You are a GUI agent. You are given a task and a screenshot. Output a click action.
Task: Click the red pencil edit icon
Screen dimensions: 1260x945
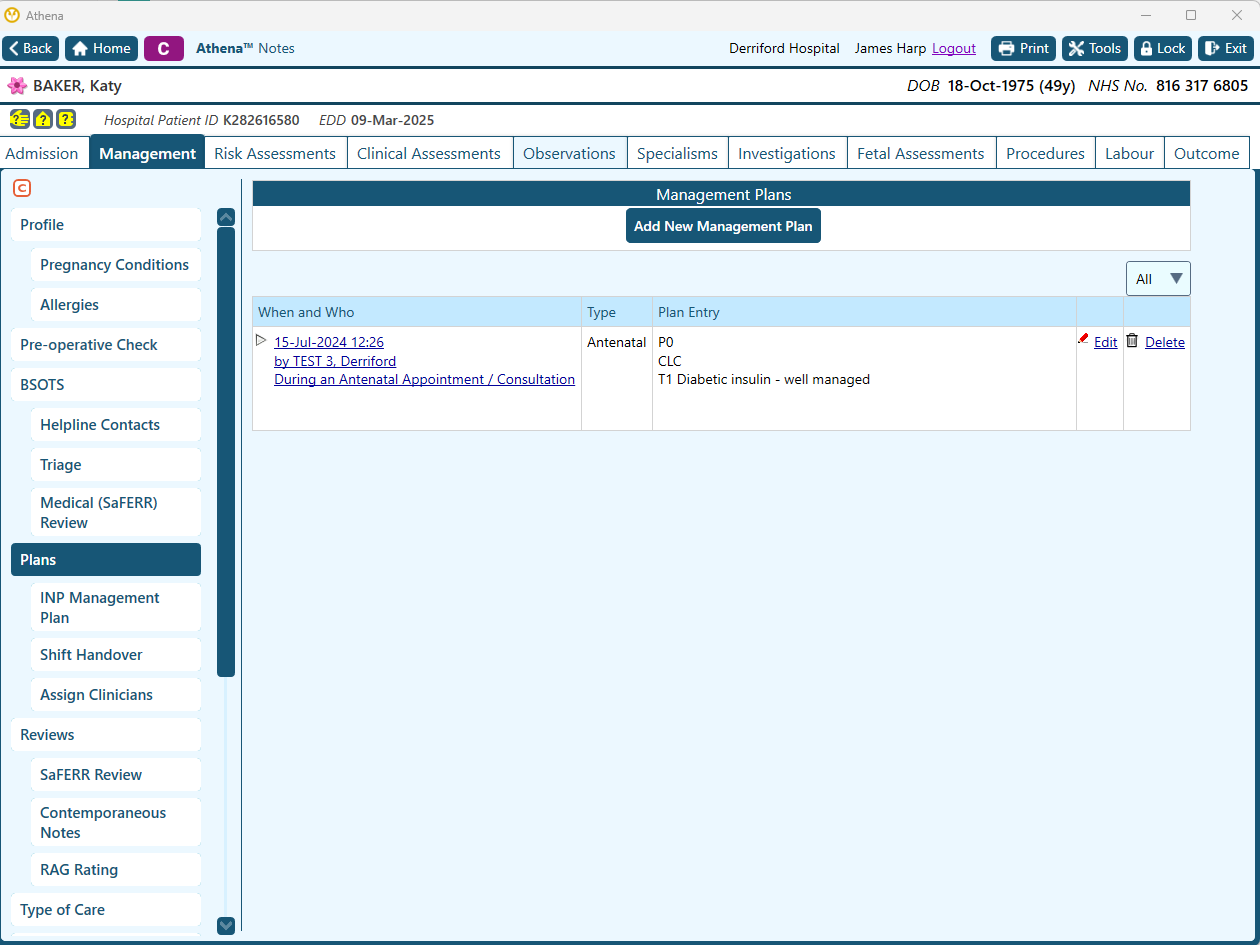pos(1084,340)
